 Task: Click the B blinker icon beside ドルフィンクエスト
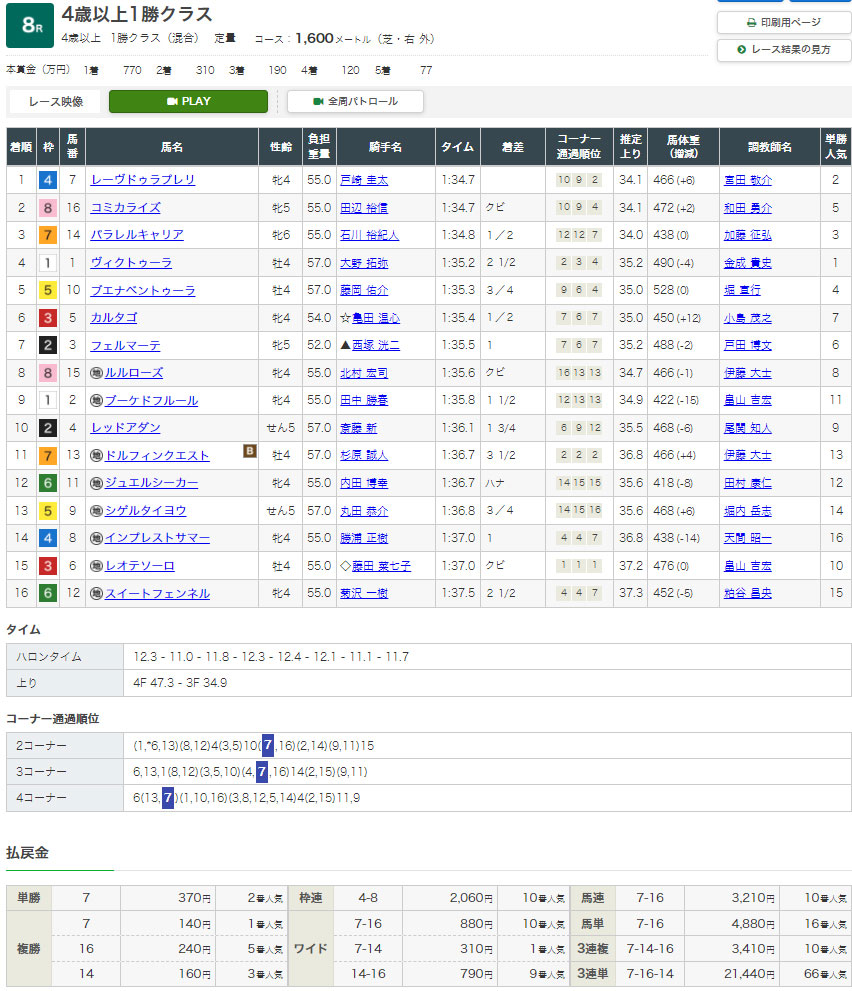coord(249,451)
